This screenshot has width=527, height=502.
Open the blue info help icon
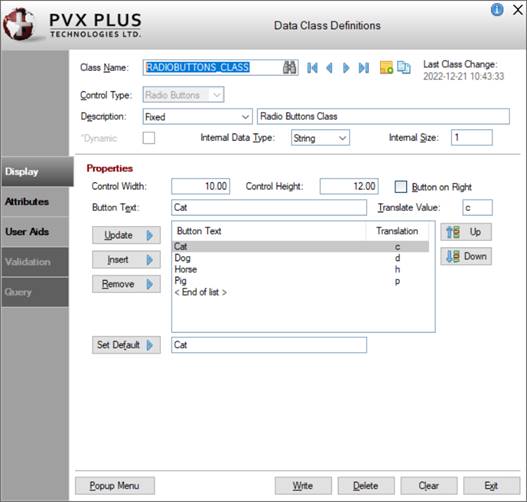coord(497,9)
